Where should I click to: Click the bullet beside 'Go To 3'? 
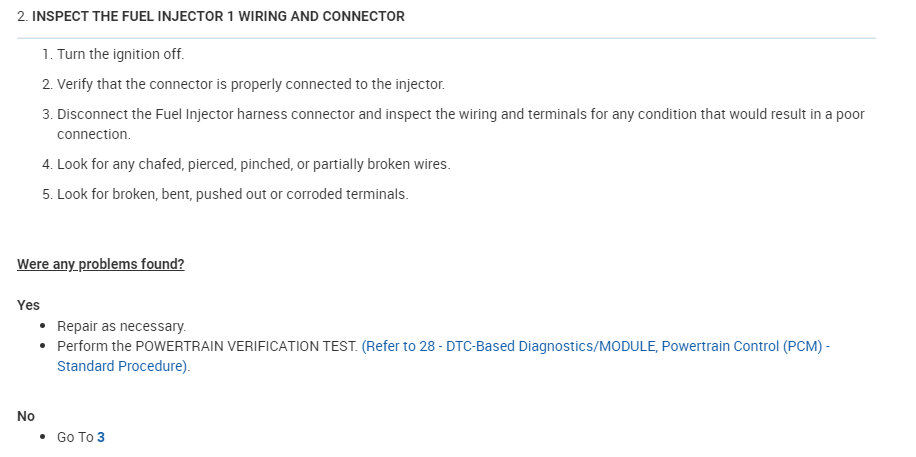42,437
